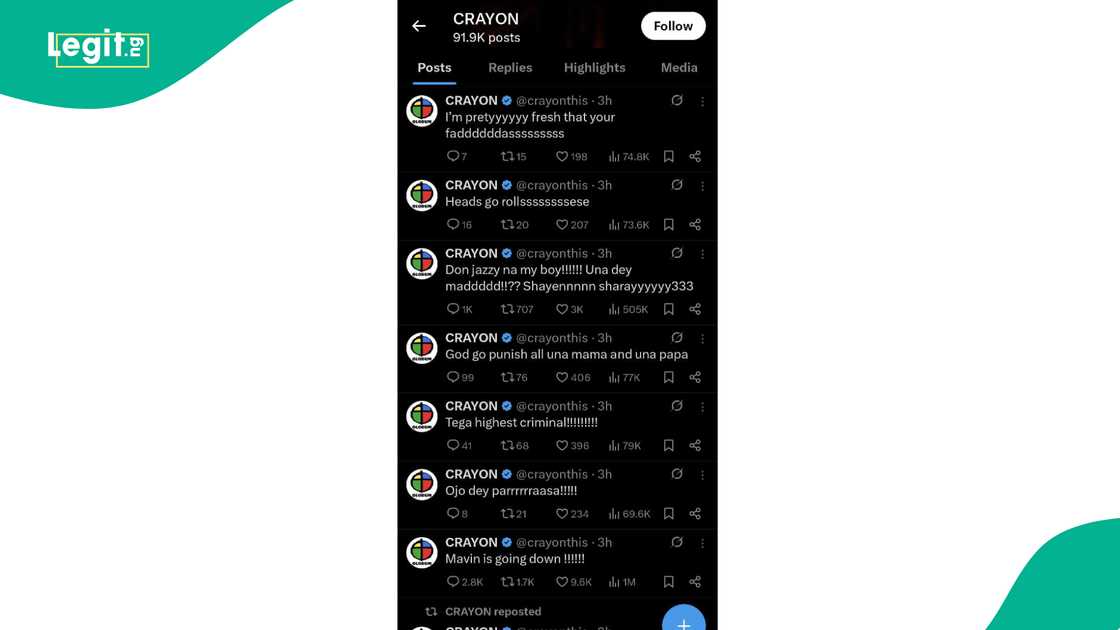Switch to the Replies tab
The width and height of the screenshot is (1120, 630).
pyautogui.click(x=510, y=67)
